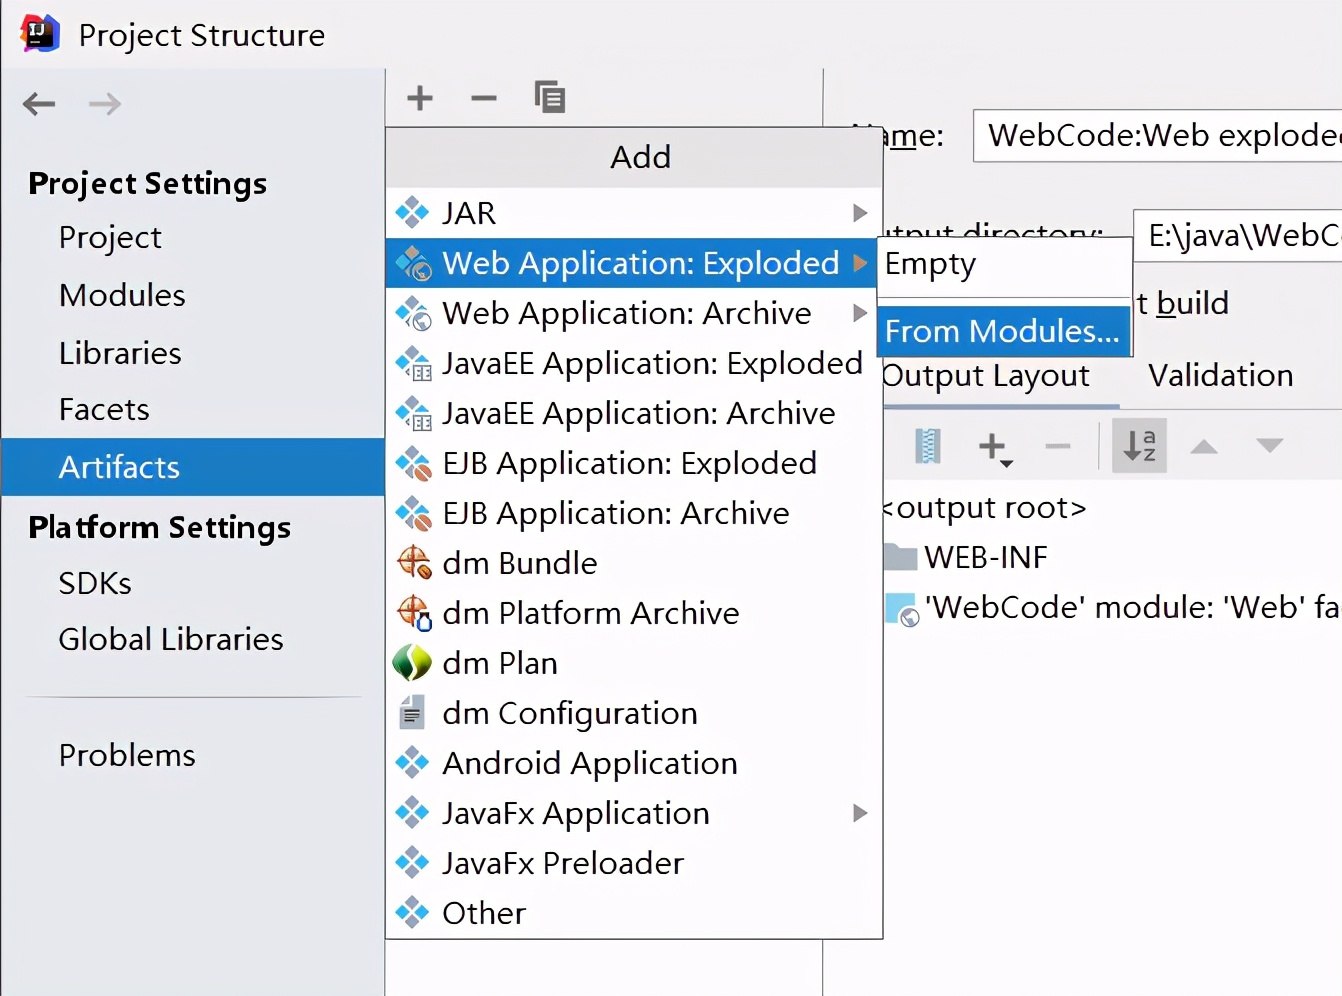Click the Web Application: Archive icon
The height and width of the screenshot is (996, 1342).
[x=413, y=313]
